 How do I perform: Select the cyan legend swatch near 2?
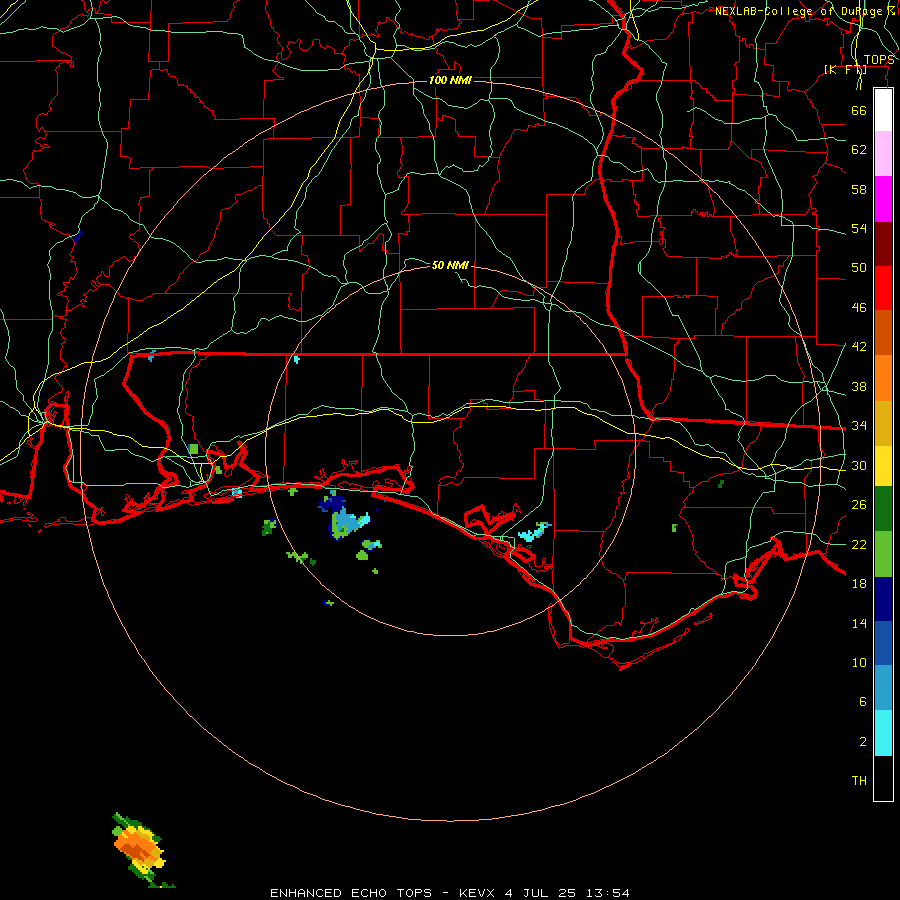(x=883, y=733)
